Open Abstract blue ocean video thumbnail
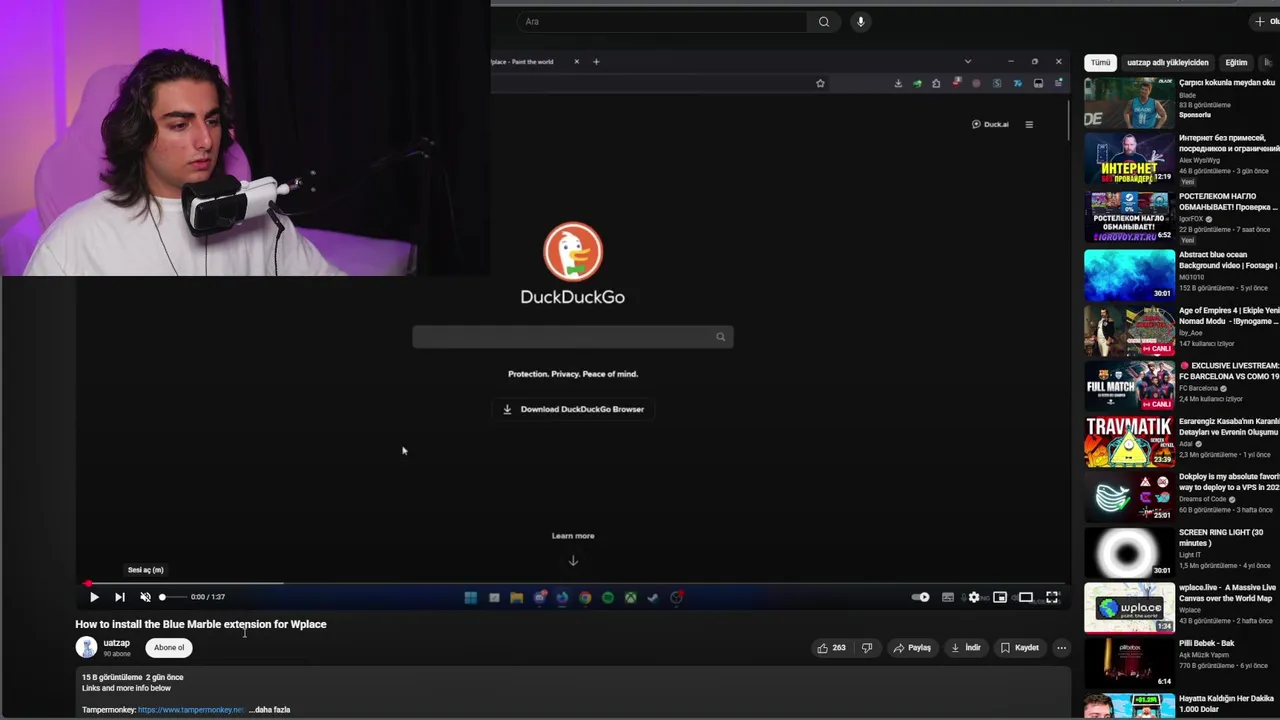This screenshot has width=1280, height=720. tap(1129, 275)
